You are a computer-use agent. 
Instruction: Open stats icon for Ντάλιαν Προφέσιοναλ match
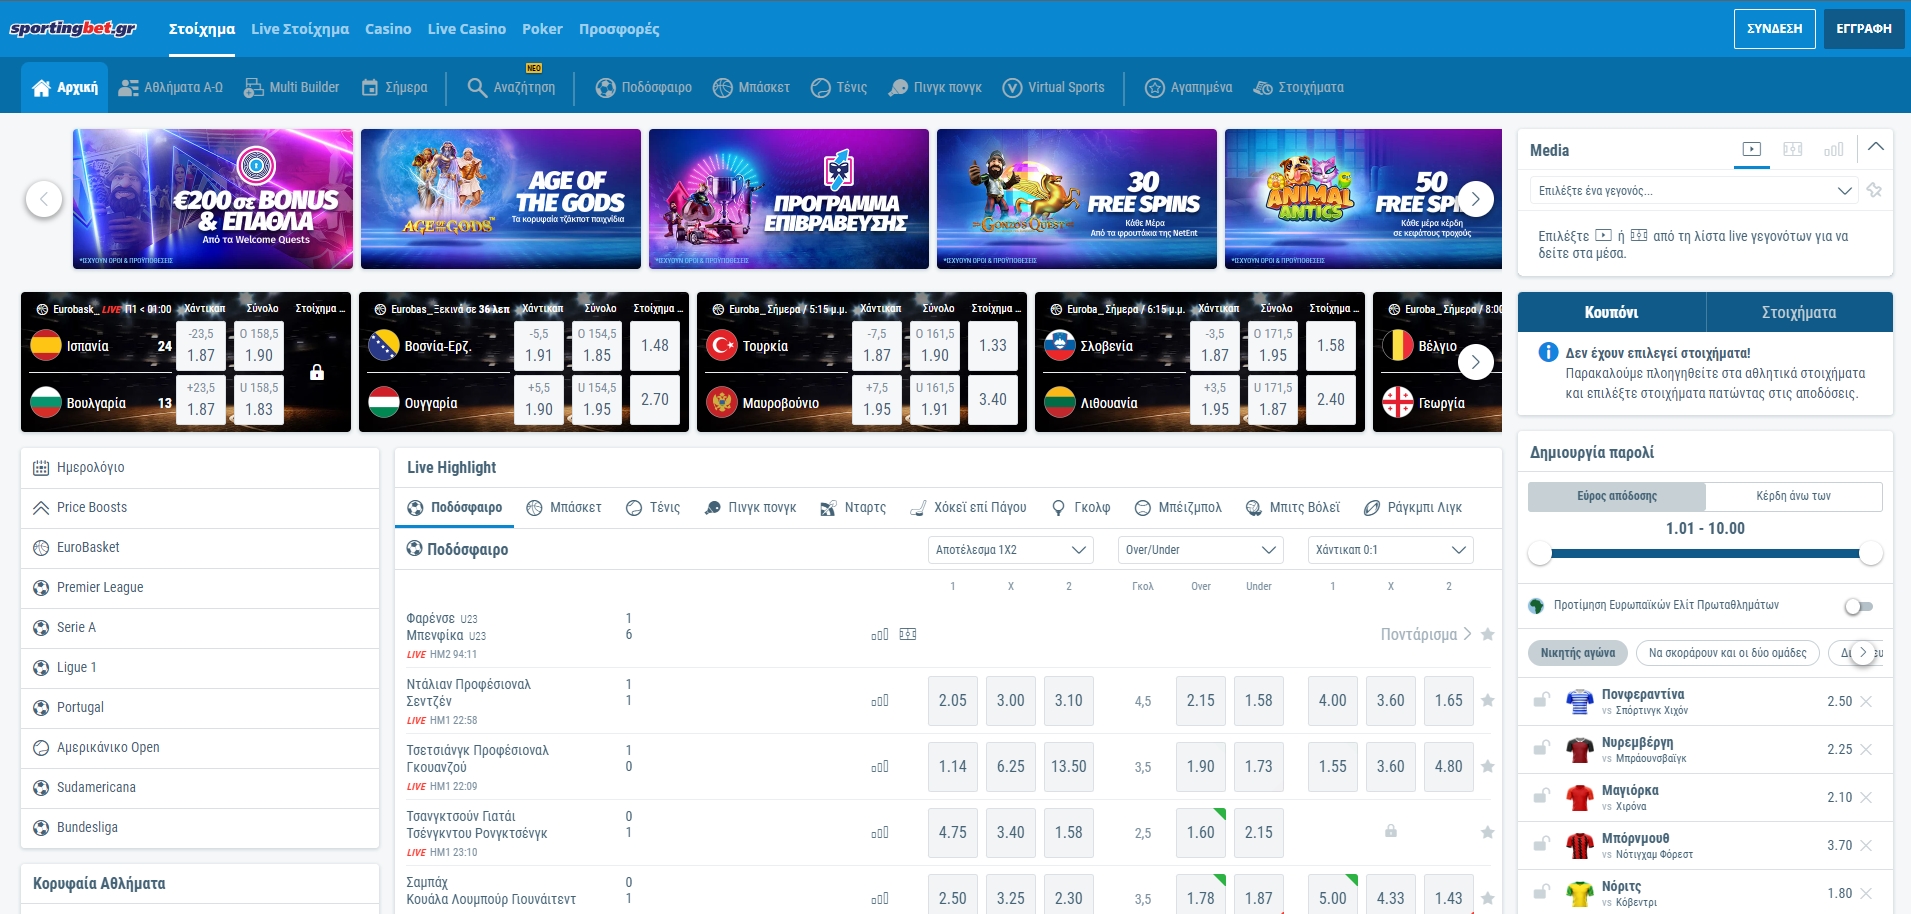coord(880,701)
